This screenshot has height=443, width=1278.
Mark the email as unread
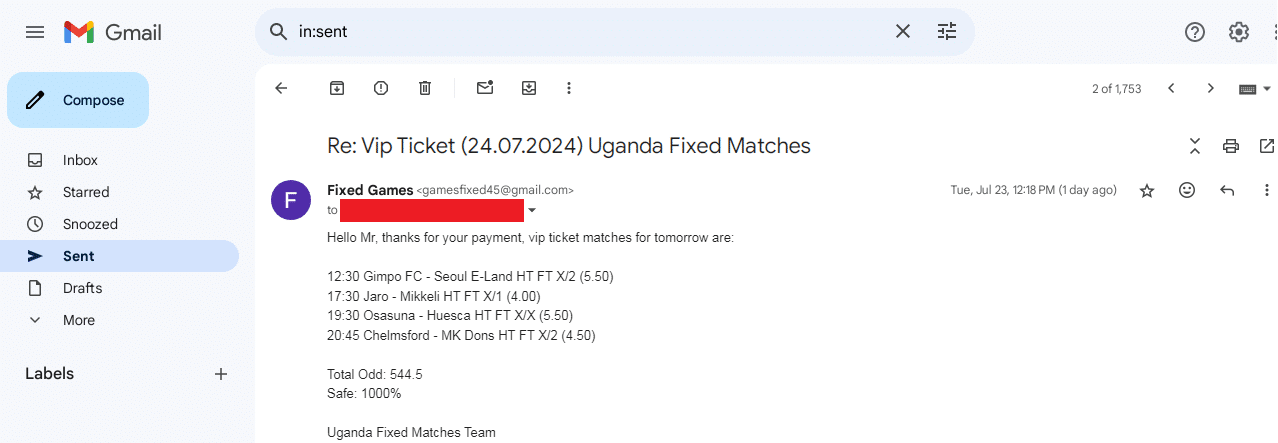(485, 88)
